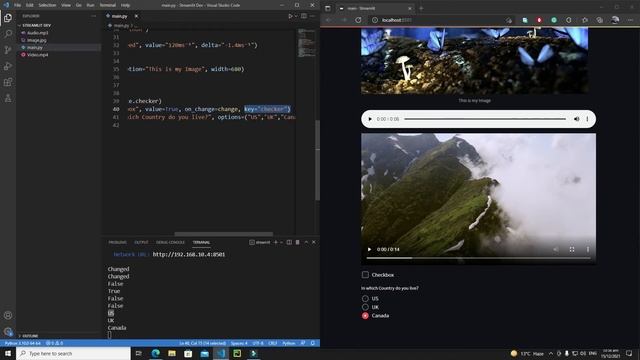Viewport: 640px width, 360px height.
Task: Open Explorer panel More Actions ellipsis
Action: (x=93, y=16)
